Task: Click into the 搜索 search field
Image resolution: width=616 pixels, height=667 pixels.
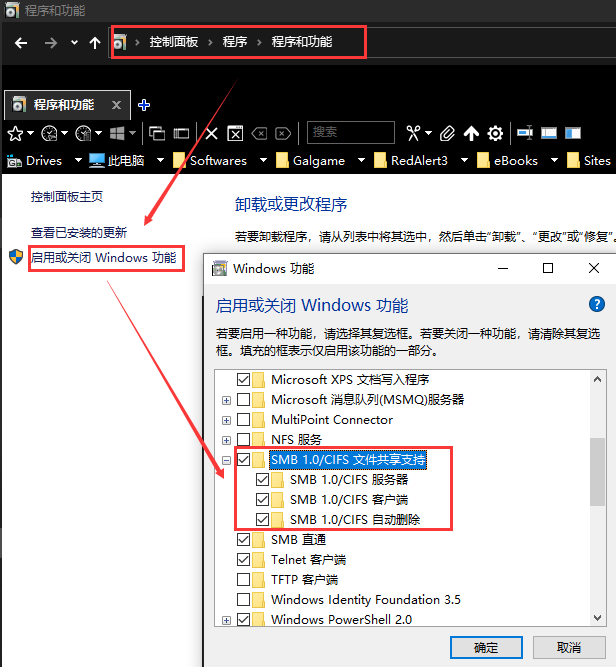Action: coord(351,133)
